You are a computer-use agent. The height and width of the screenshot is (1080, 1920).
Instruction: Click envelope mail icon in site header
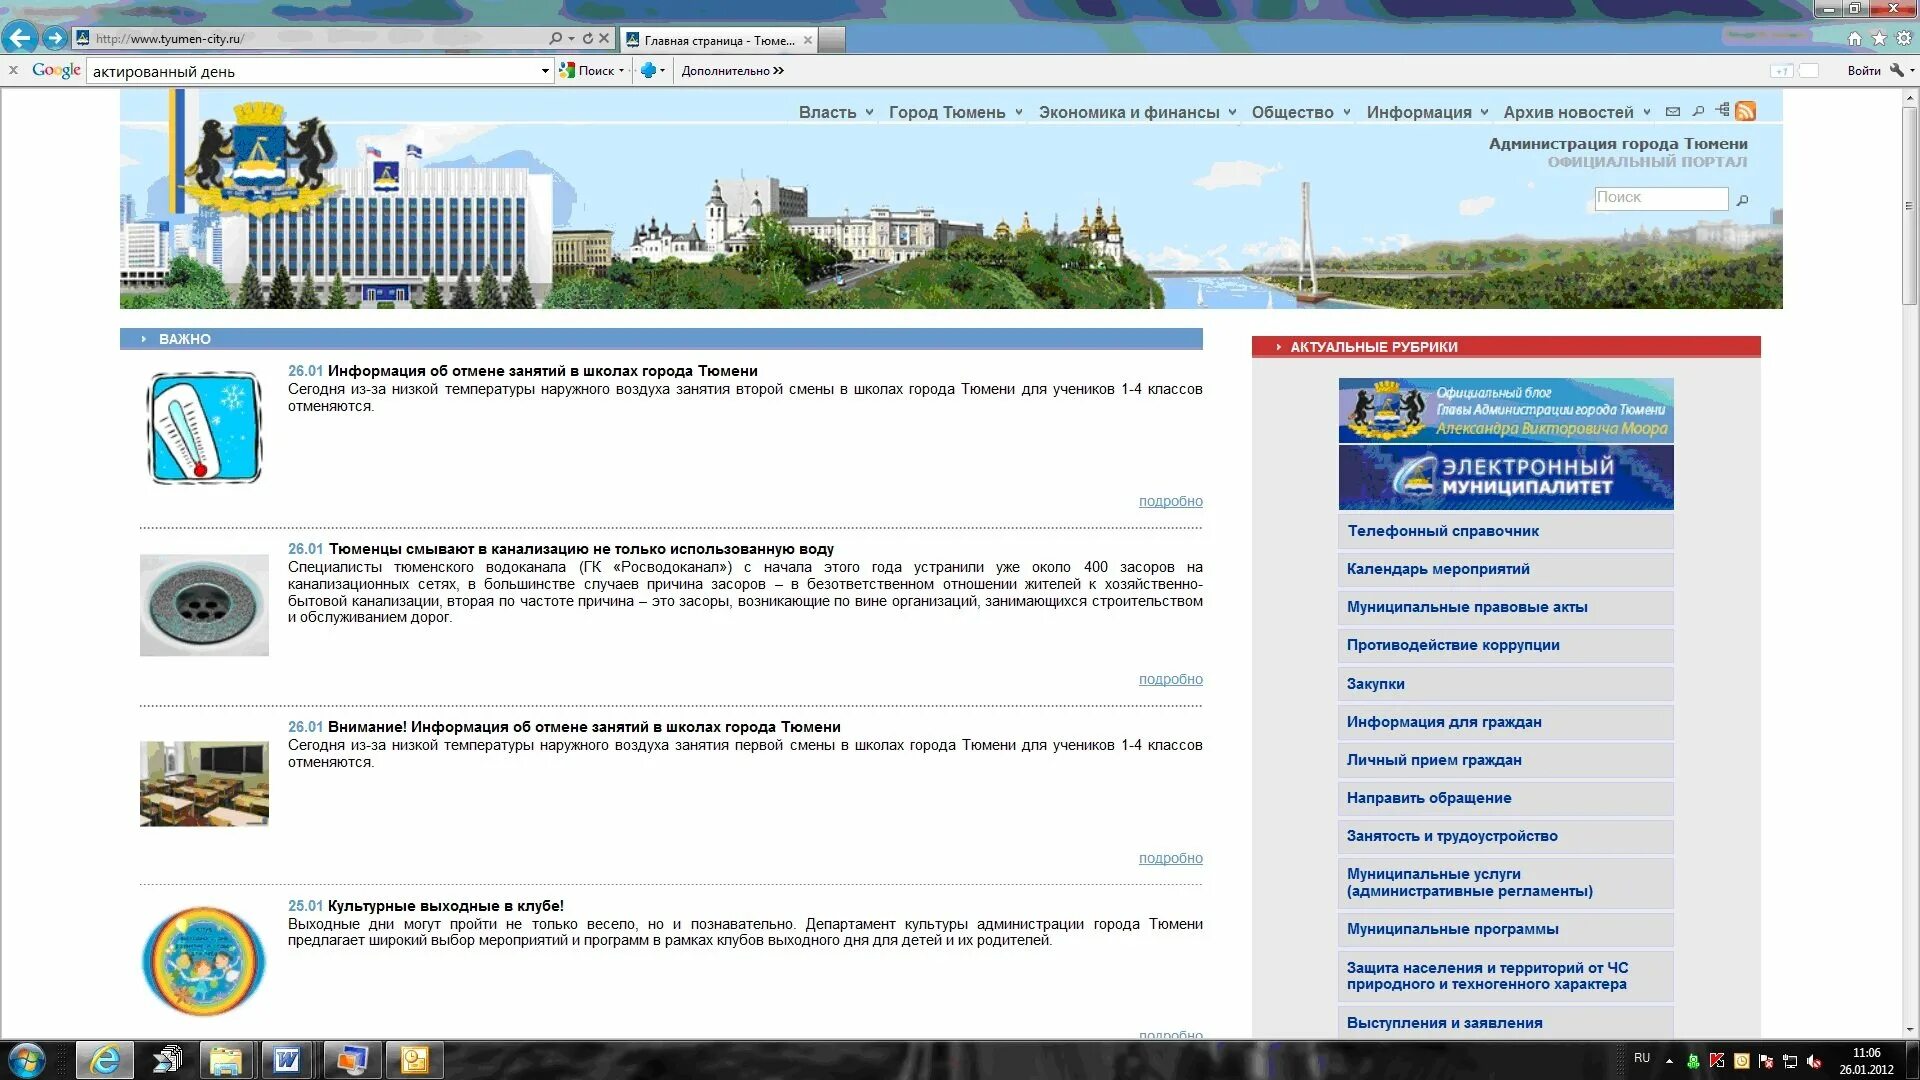point(1673,111)
